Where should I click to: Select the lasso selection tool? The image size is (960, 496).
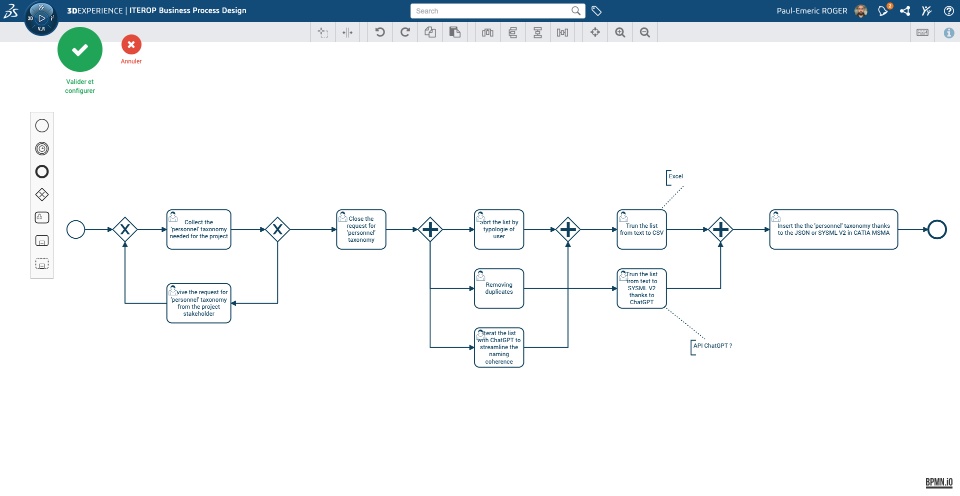[x=323, y=33]
